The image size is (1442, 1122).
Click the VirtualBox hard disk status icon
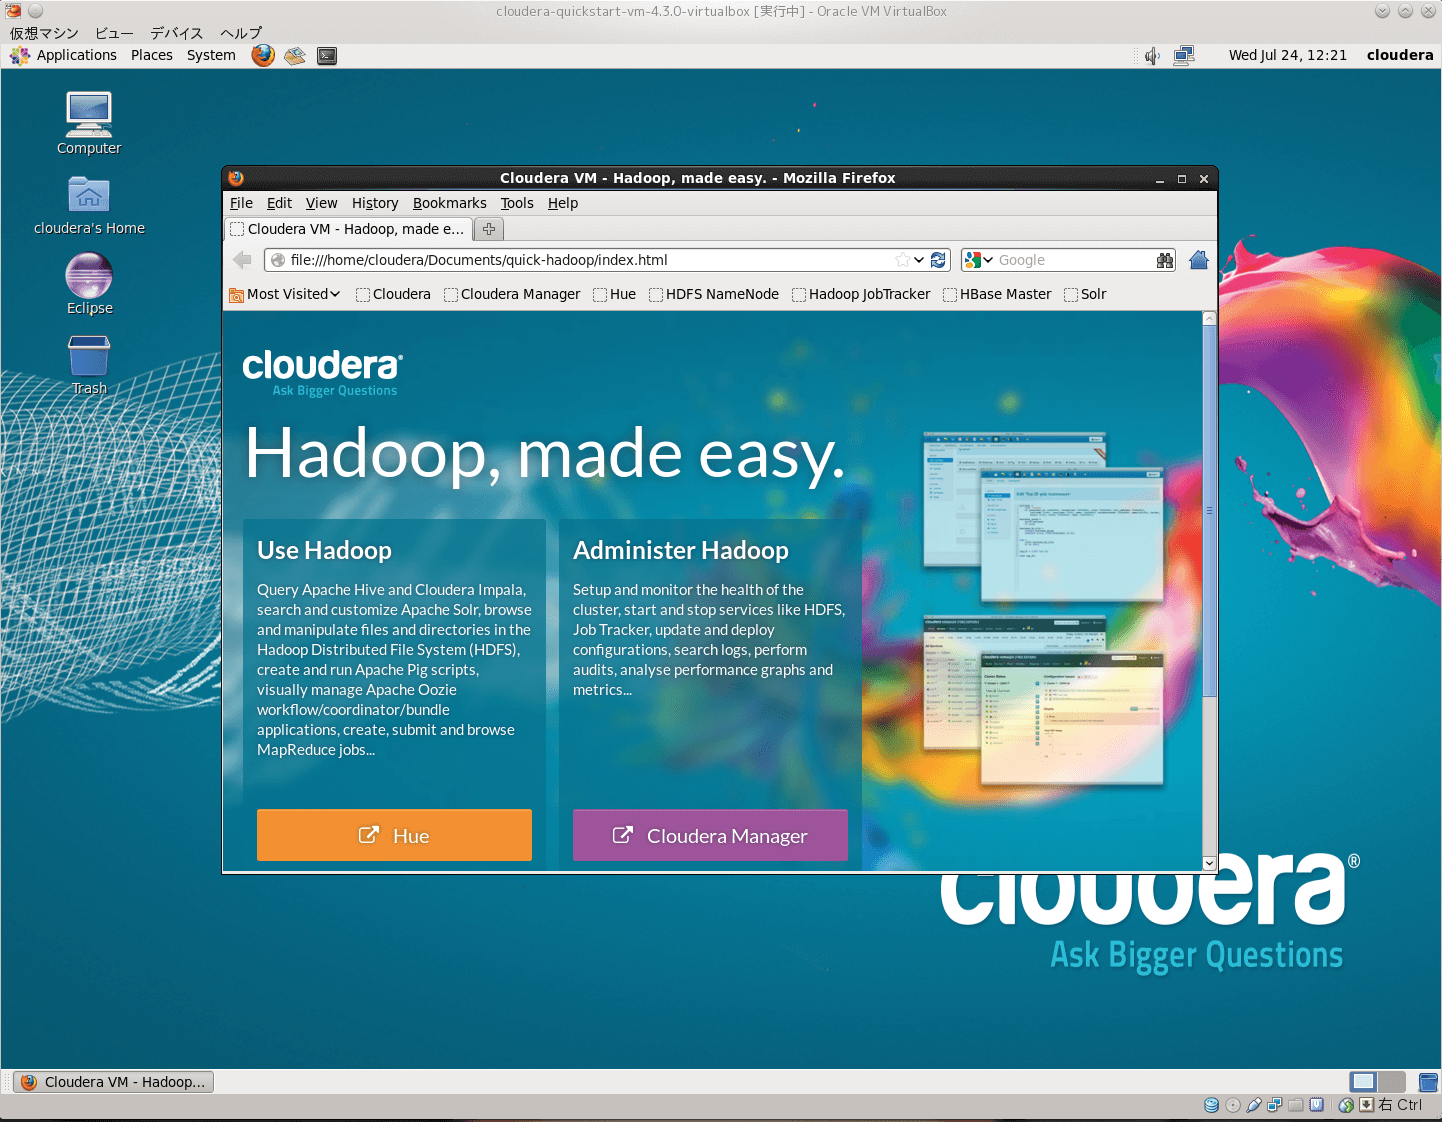(x=1212, y=1105)
